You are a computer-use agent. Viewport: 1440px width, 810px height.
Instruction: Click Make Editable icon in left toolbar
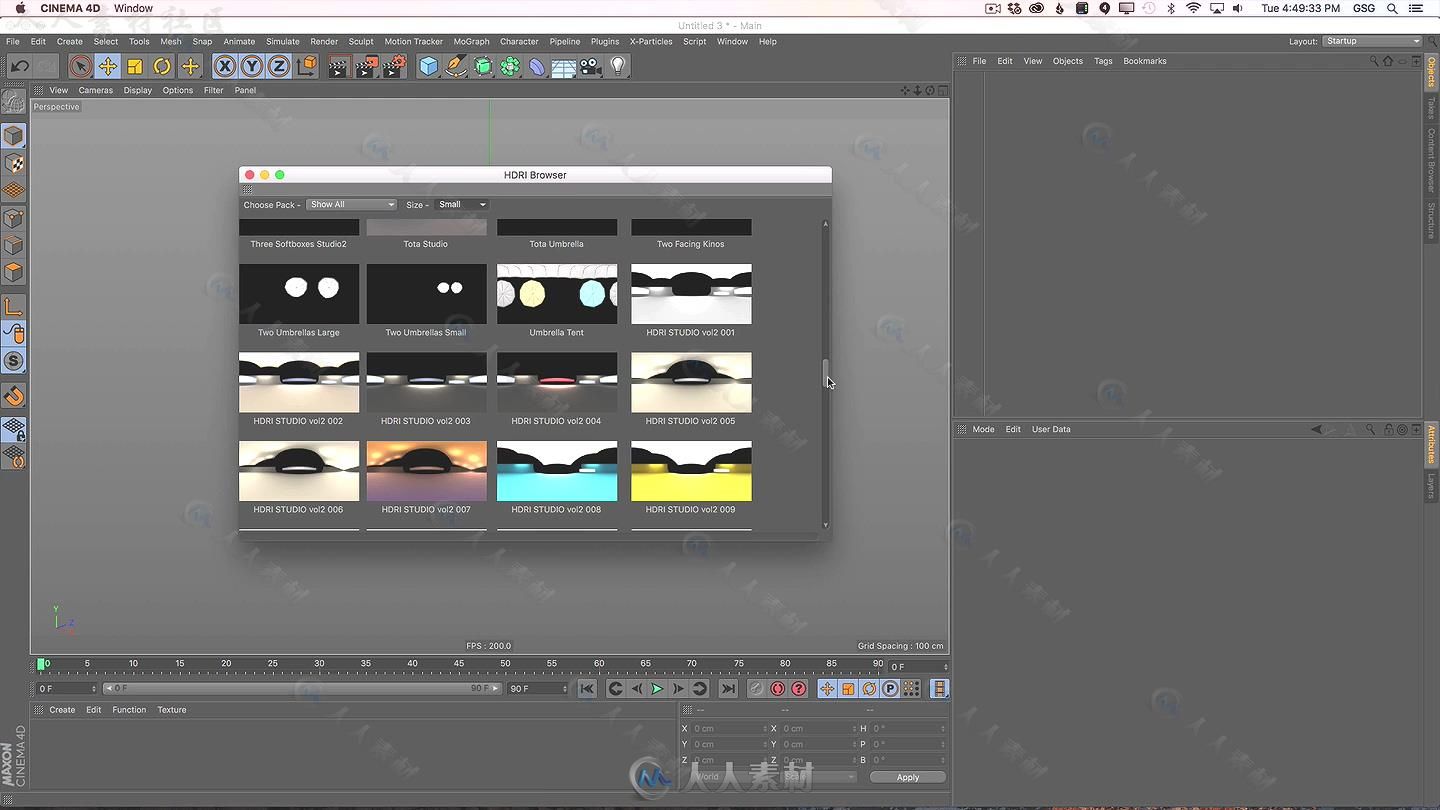[14, 101]
